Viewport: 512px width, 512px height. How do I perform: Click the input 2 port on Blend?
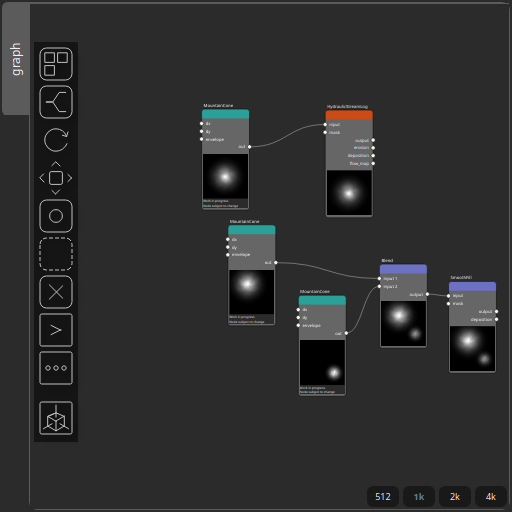coord(380,286)
